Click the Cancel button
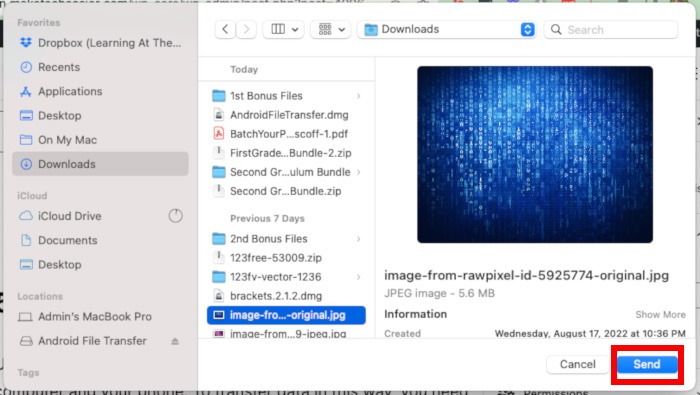 pyautogui.click(x=577, y=364)
